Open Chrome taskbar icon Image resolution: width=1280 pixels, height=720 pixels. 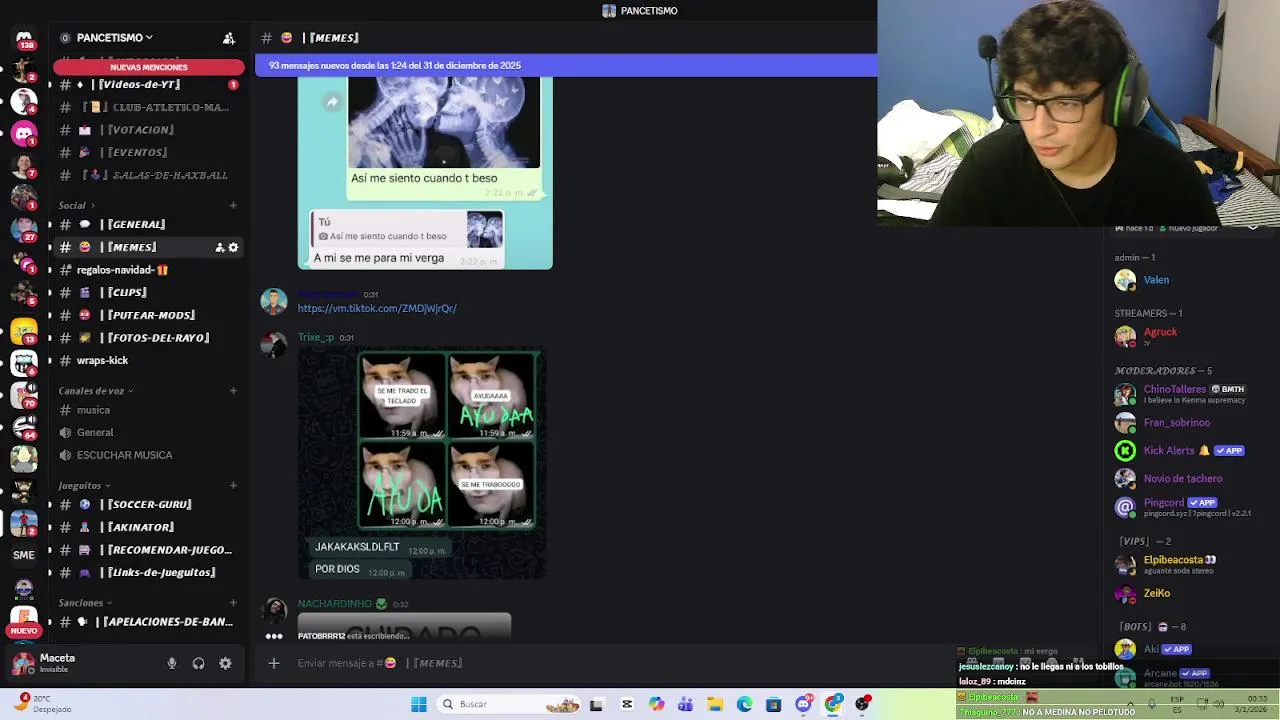(x=832, y=704)
